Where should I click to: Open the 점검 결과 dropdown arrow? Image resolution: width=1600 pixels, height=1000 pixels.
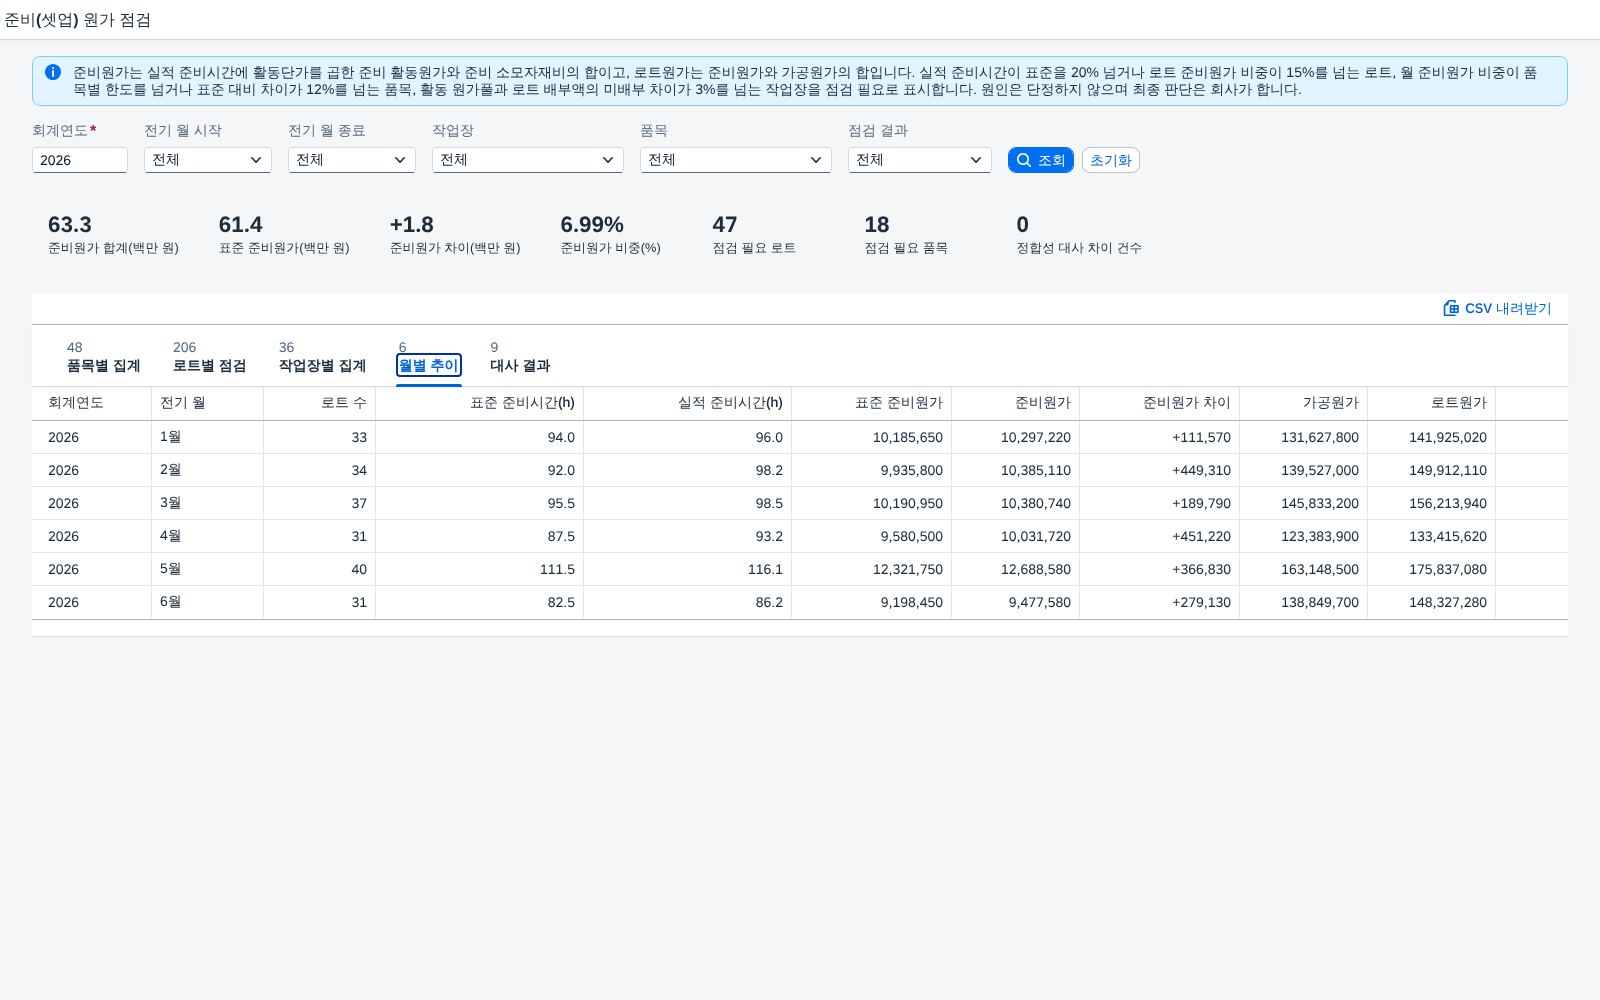(976, 160)
